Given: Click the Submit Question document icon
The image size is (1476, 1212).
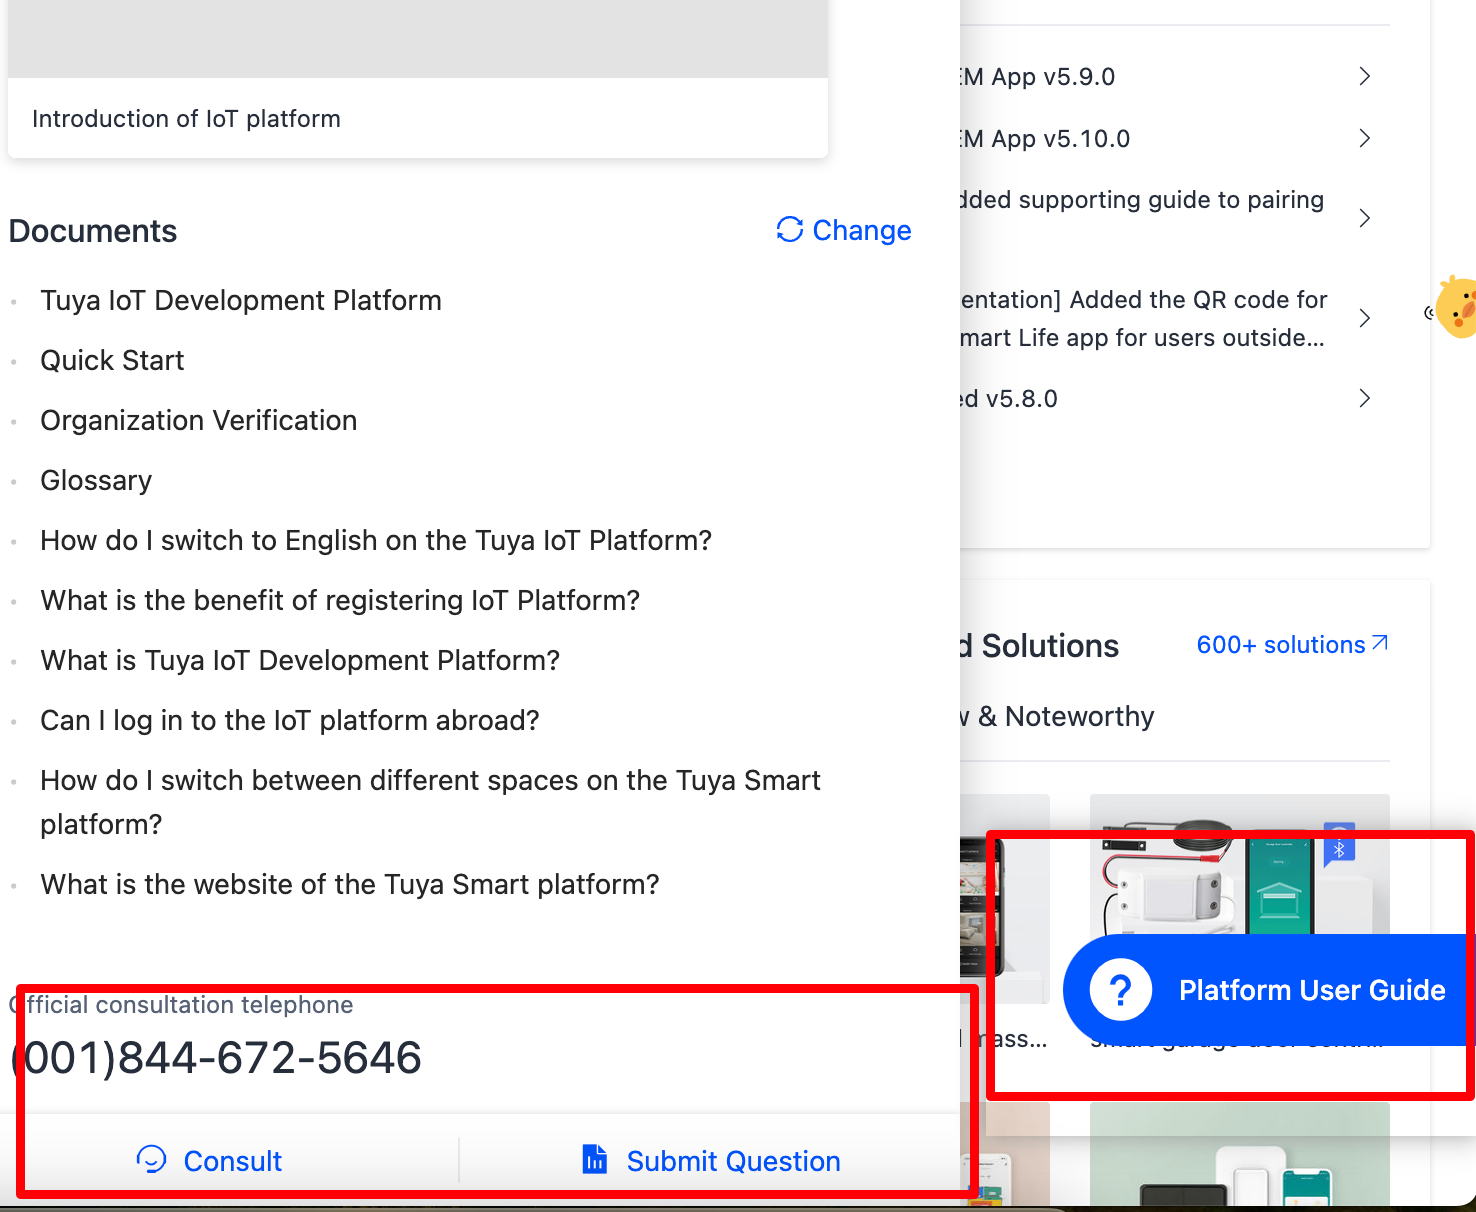Looking at the screenshot, I should coord(595,1159).
